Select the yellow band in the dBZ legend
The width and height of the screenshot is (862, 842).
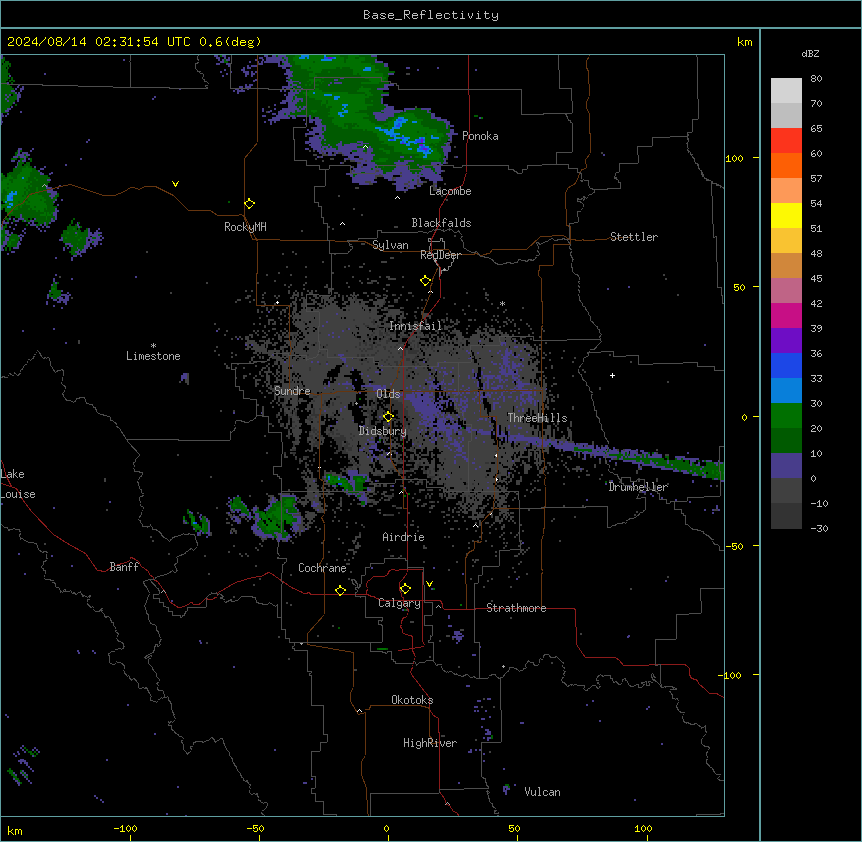click(786, 215)
